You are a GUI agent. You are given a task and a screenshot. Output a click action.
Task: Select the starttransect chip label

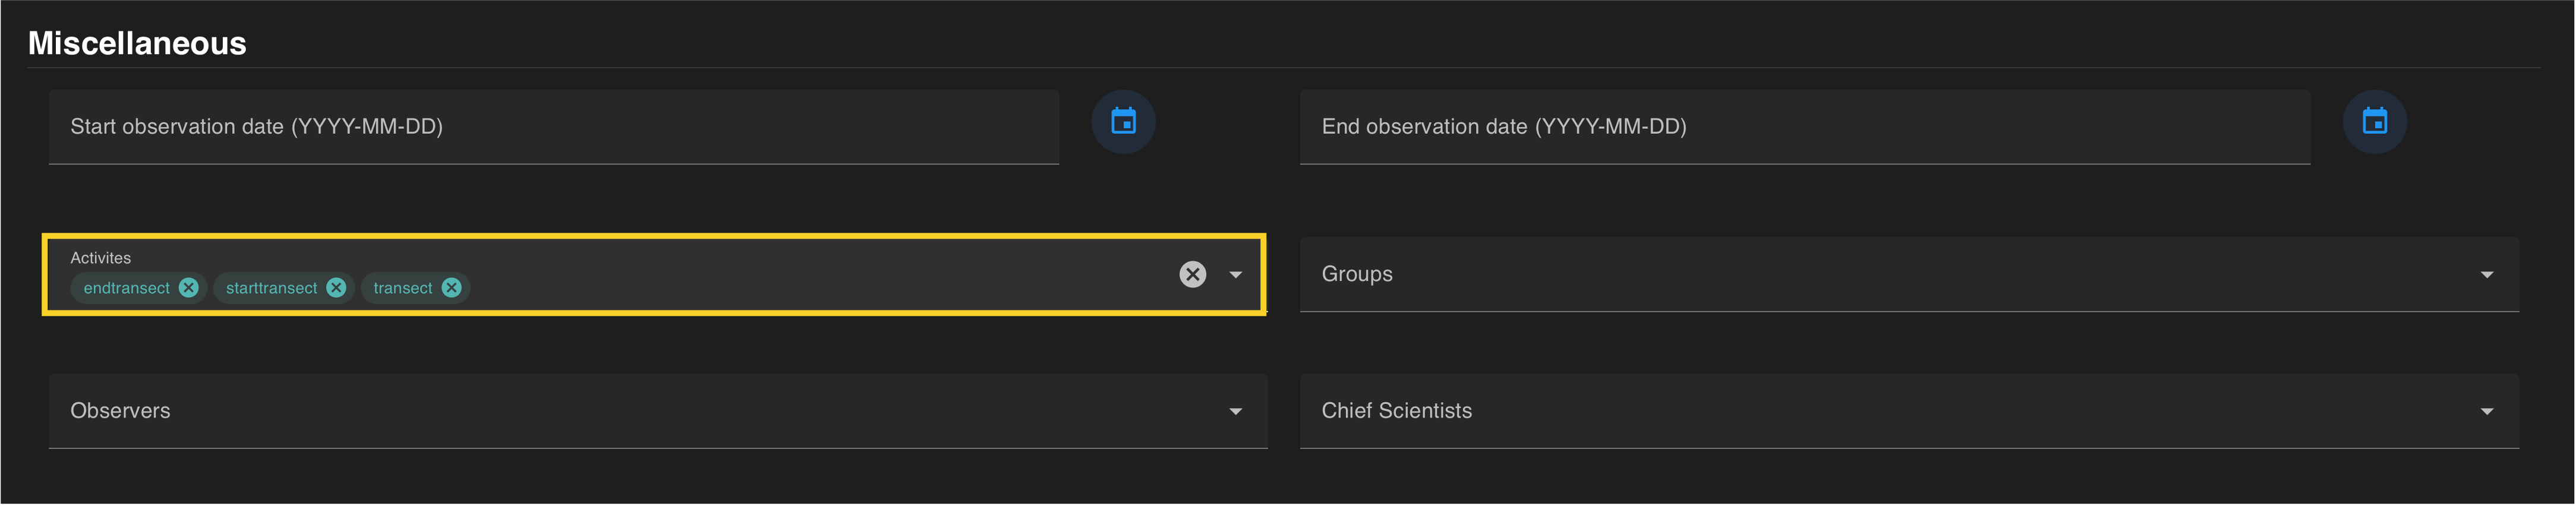click(271, 288)
